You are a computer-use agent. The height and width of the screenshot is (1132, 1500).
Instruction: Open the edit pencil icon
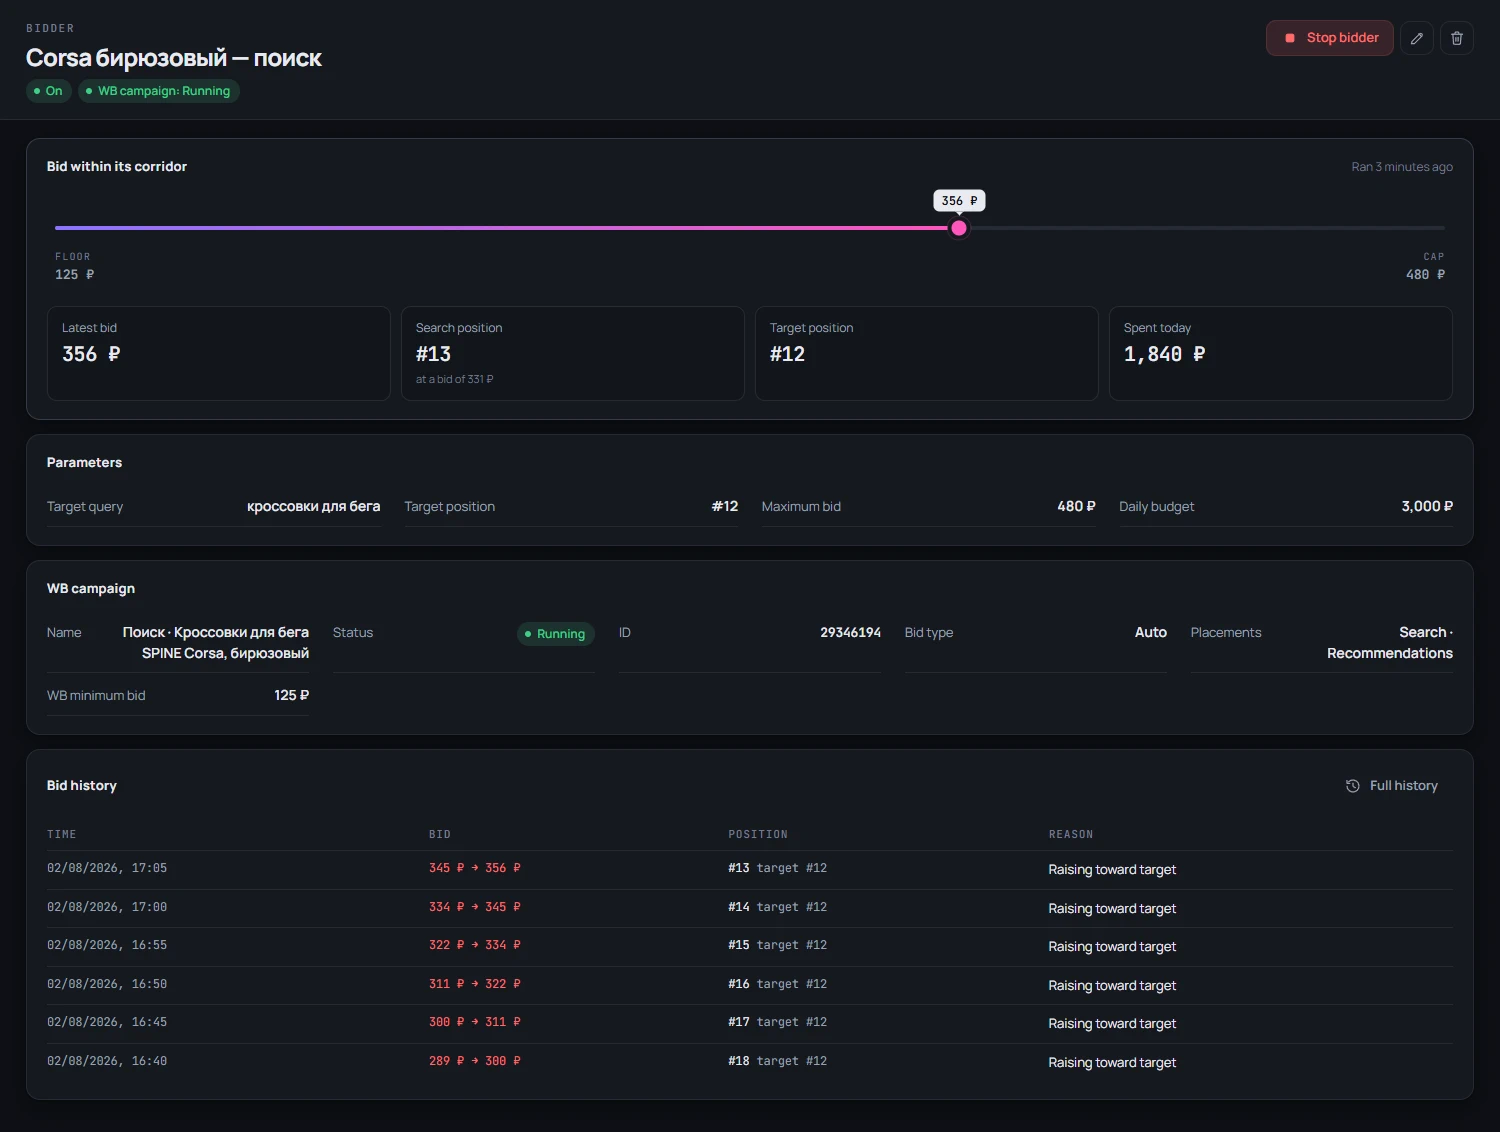(x=1416, y=38)
